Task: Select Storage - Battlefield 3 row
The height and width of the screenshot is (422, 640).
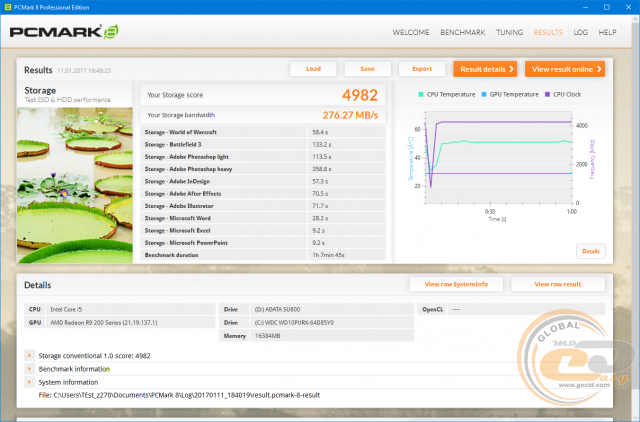Action: (x=263, y=144)
